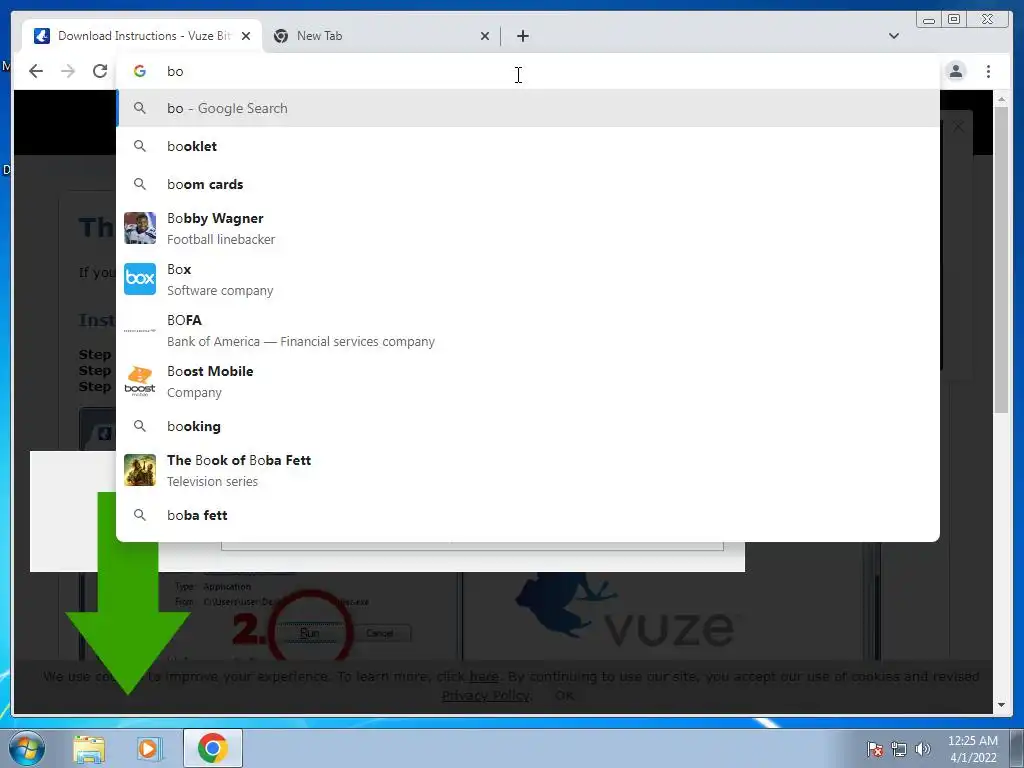Click the Cancel button in the Vuze instructions
Image resolution: width=1024 pixels, height=768 pixels.
379,633
